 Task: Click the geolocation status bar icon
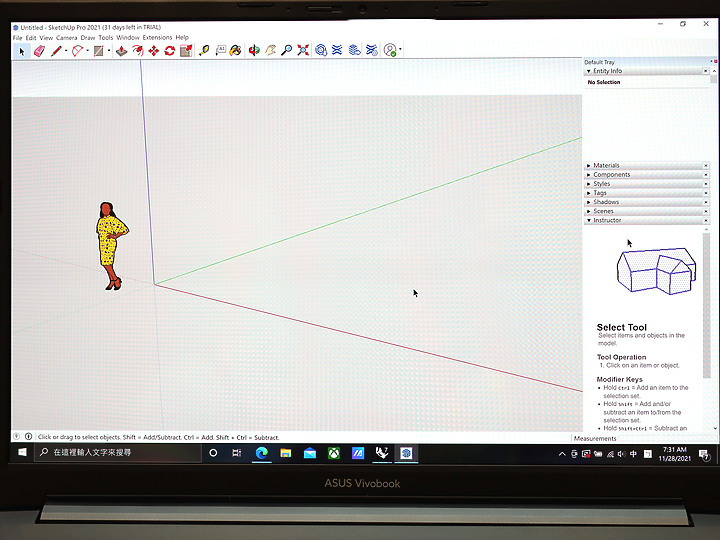pos(17,437)
